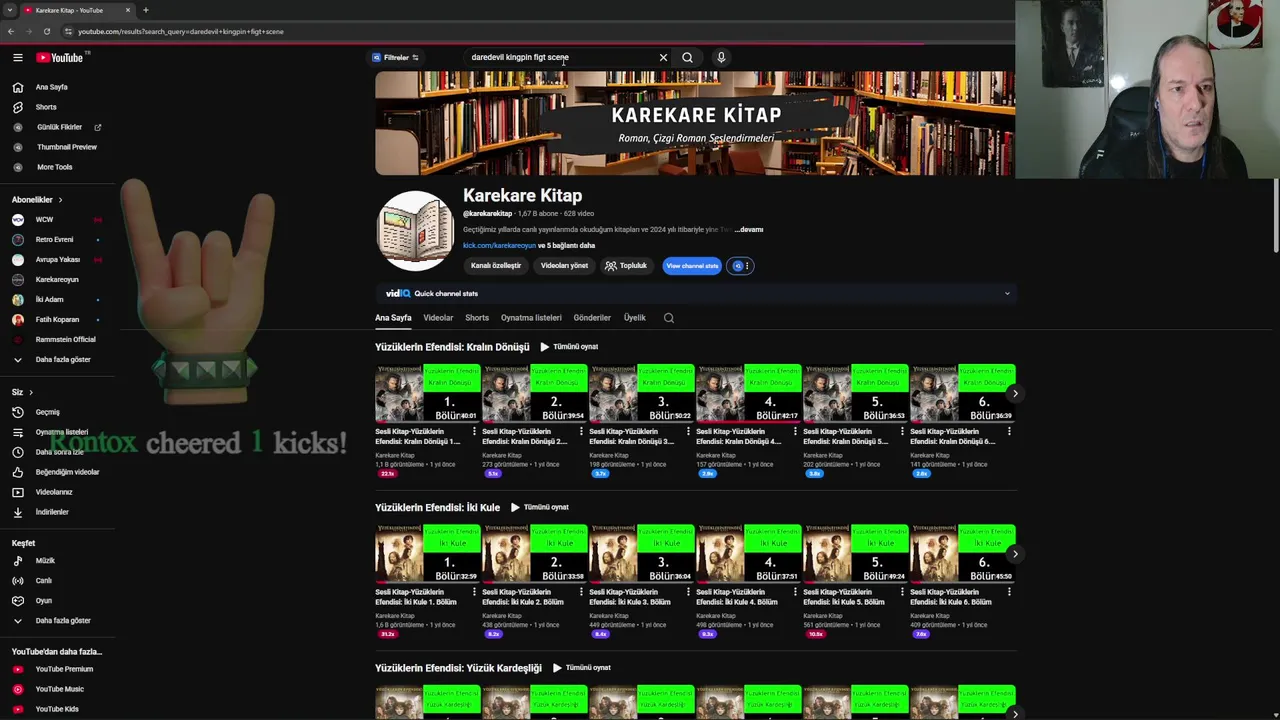
Task: Expand the vidIQ Quick channel stats panel
Action: click(x=1007, y=294)
